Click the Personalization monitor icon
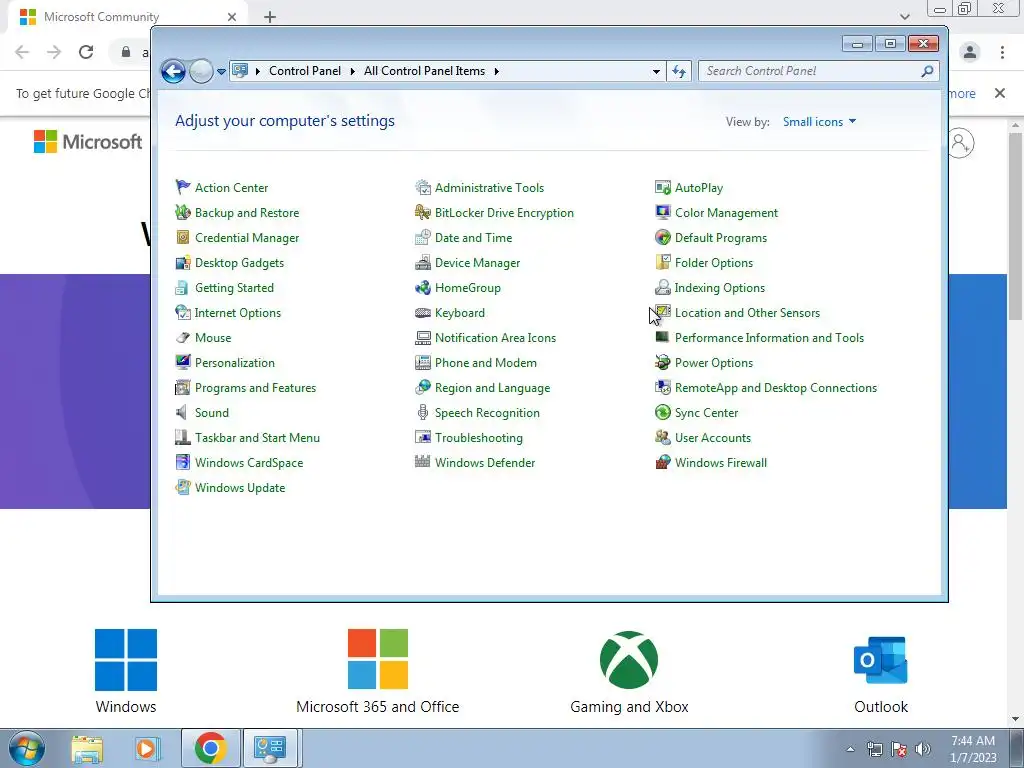Viewport: 1024px width, 768px height. coord(183,362)
